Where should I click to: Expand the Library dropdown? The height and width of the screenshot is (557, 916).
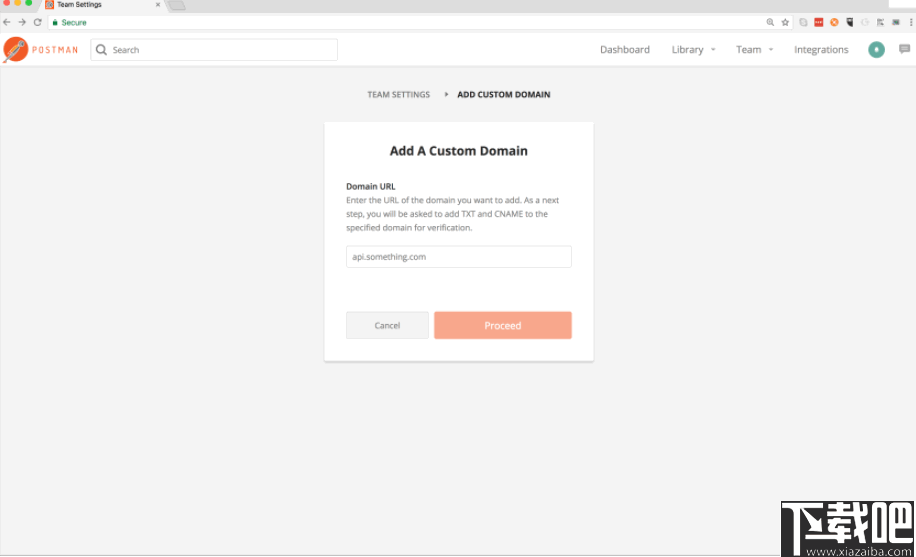pos(693,49)
